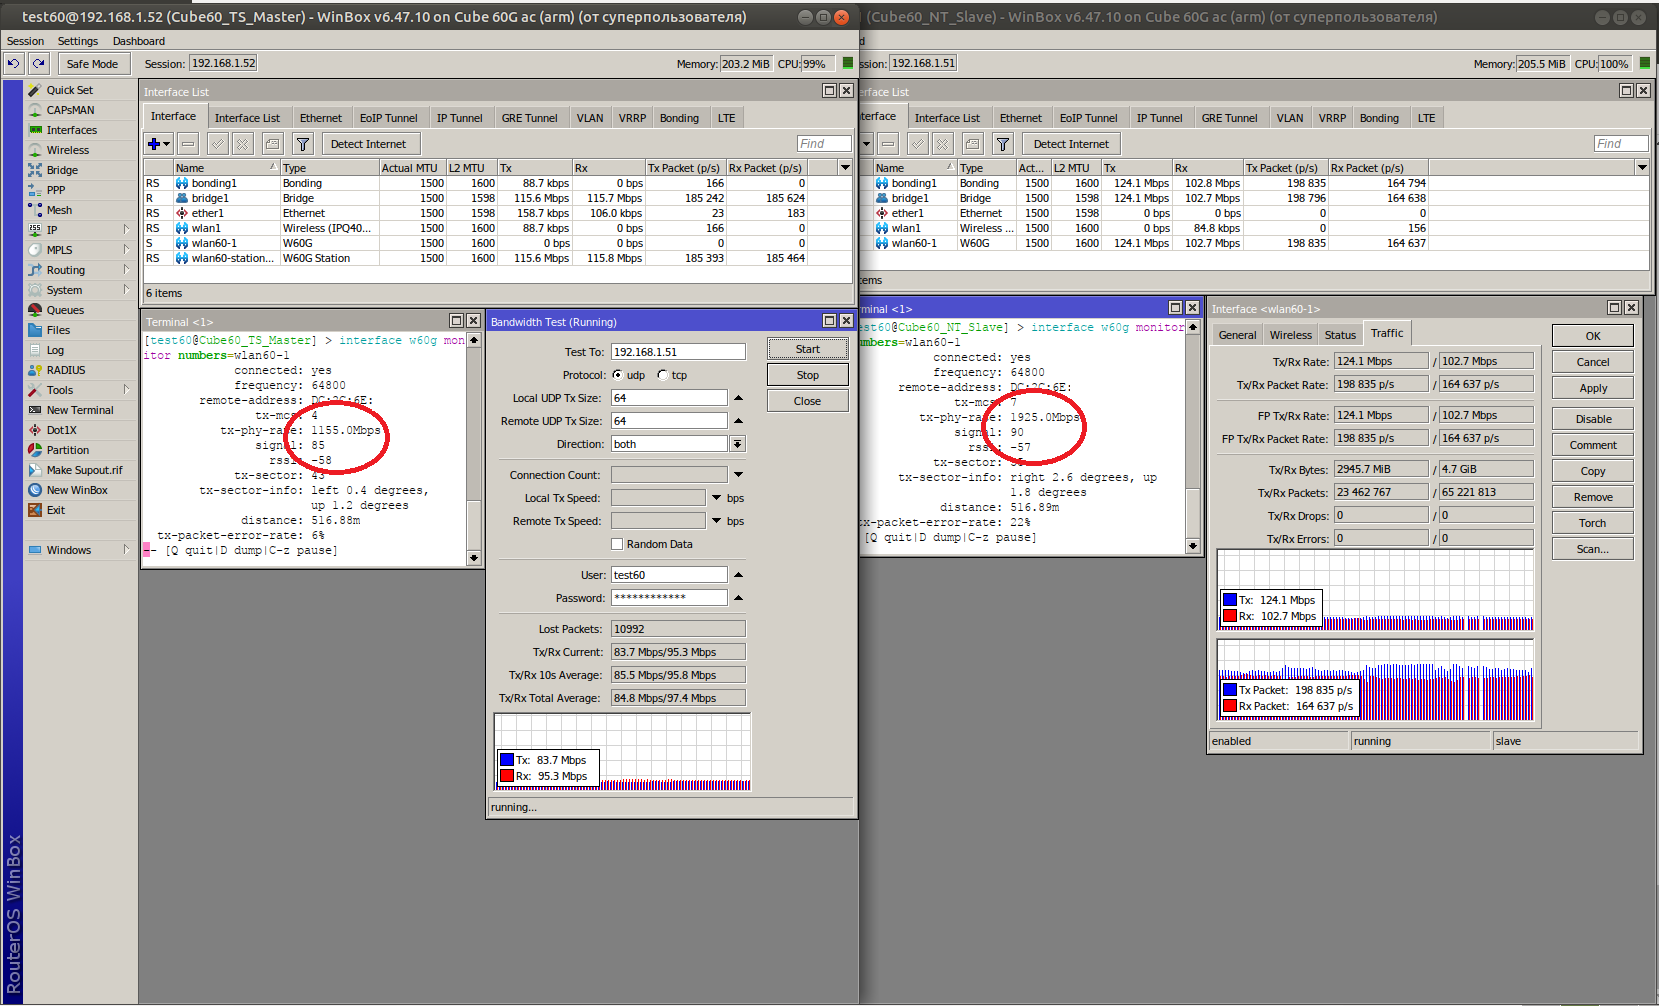Open the Settings menu

point(78,41)
